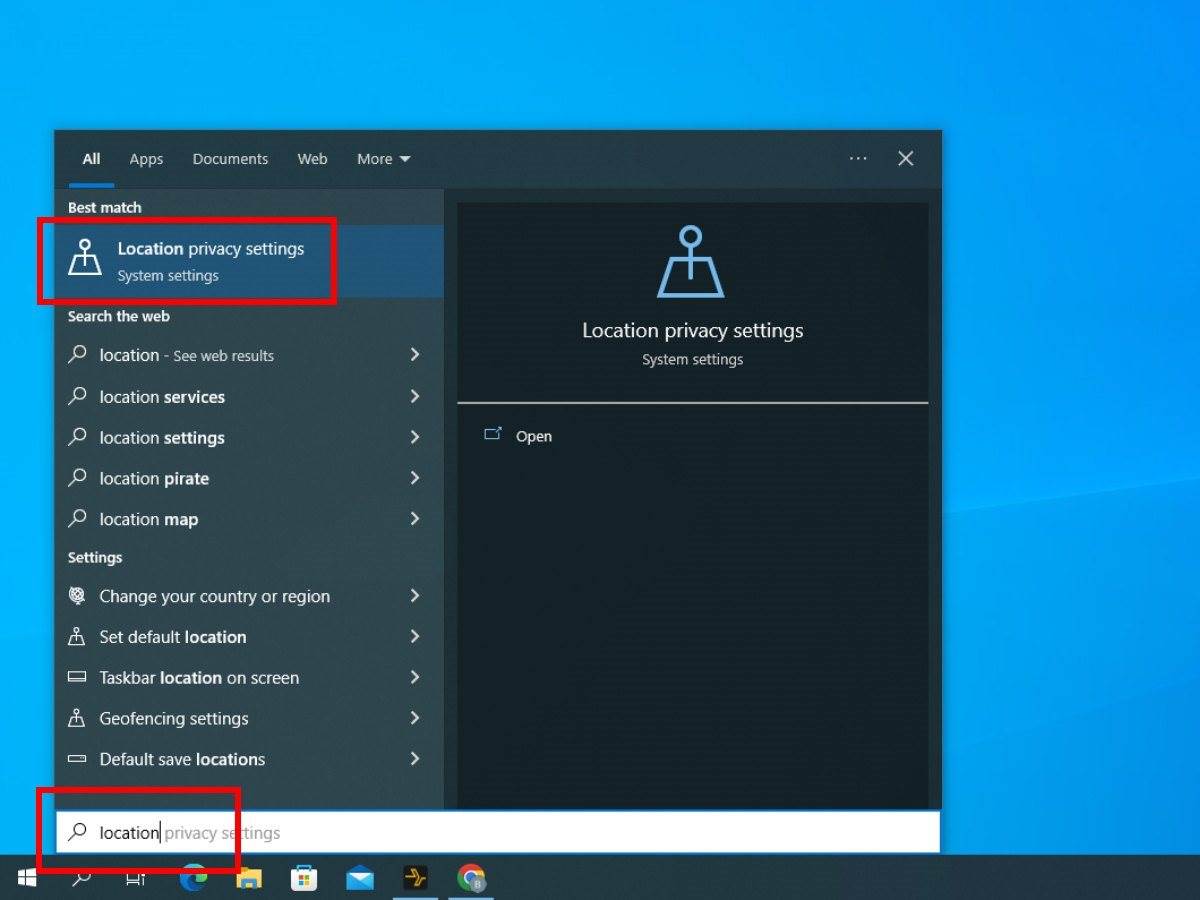Viewport: 1200px width, 900px height.
Task: Launch File Explorer from the taskbar
Action: pyautogui.click(x=249, y=878)
